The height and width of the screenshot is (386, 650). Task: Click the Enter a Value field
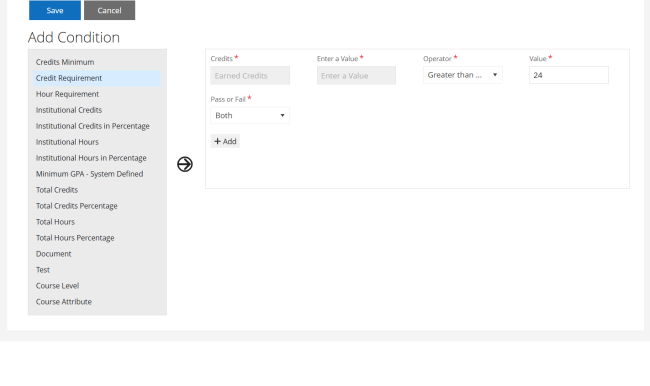coord(356,75)
